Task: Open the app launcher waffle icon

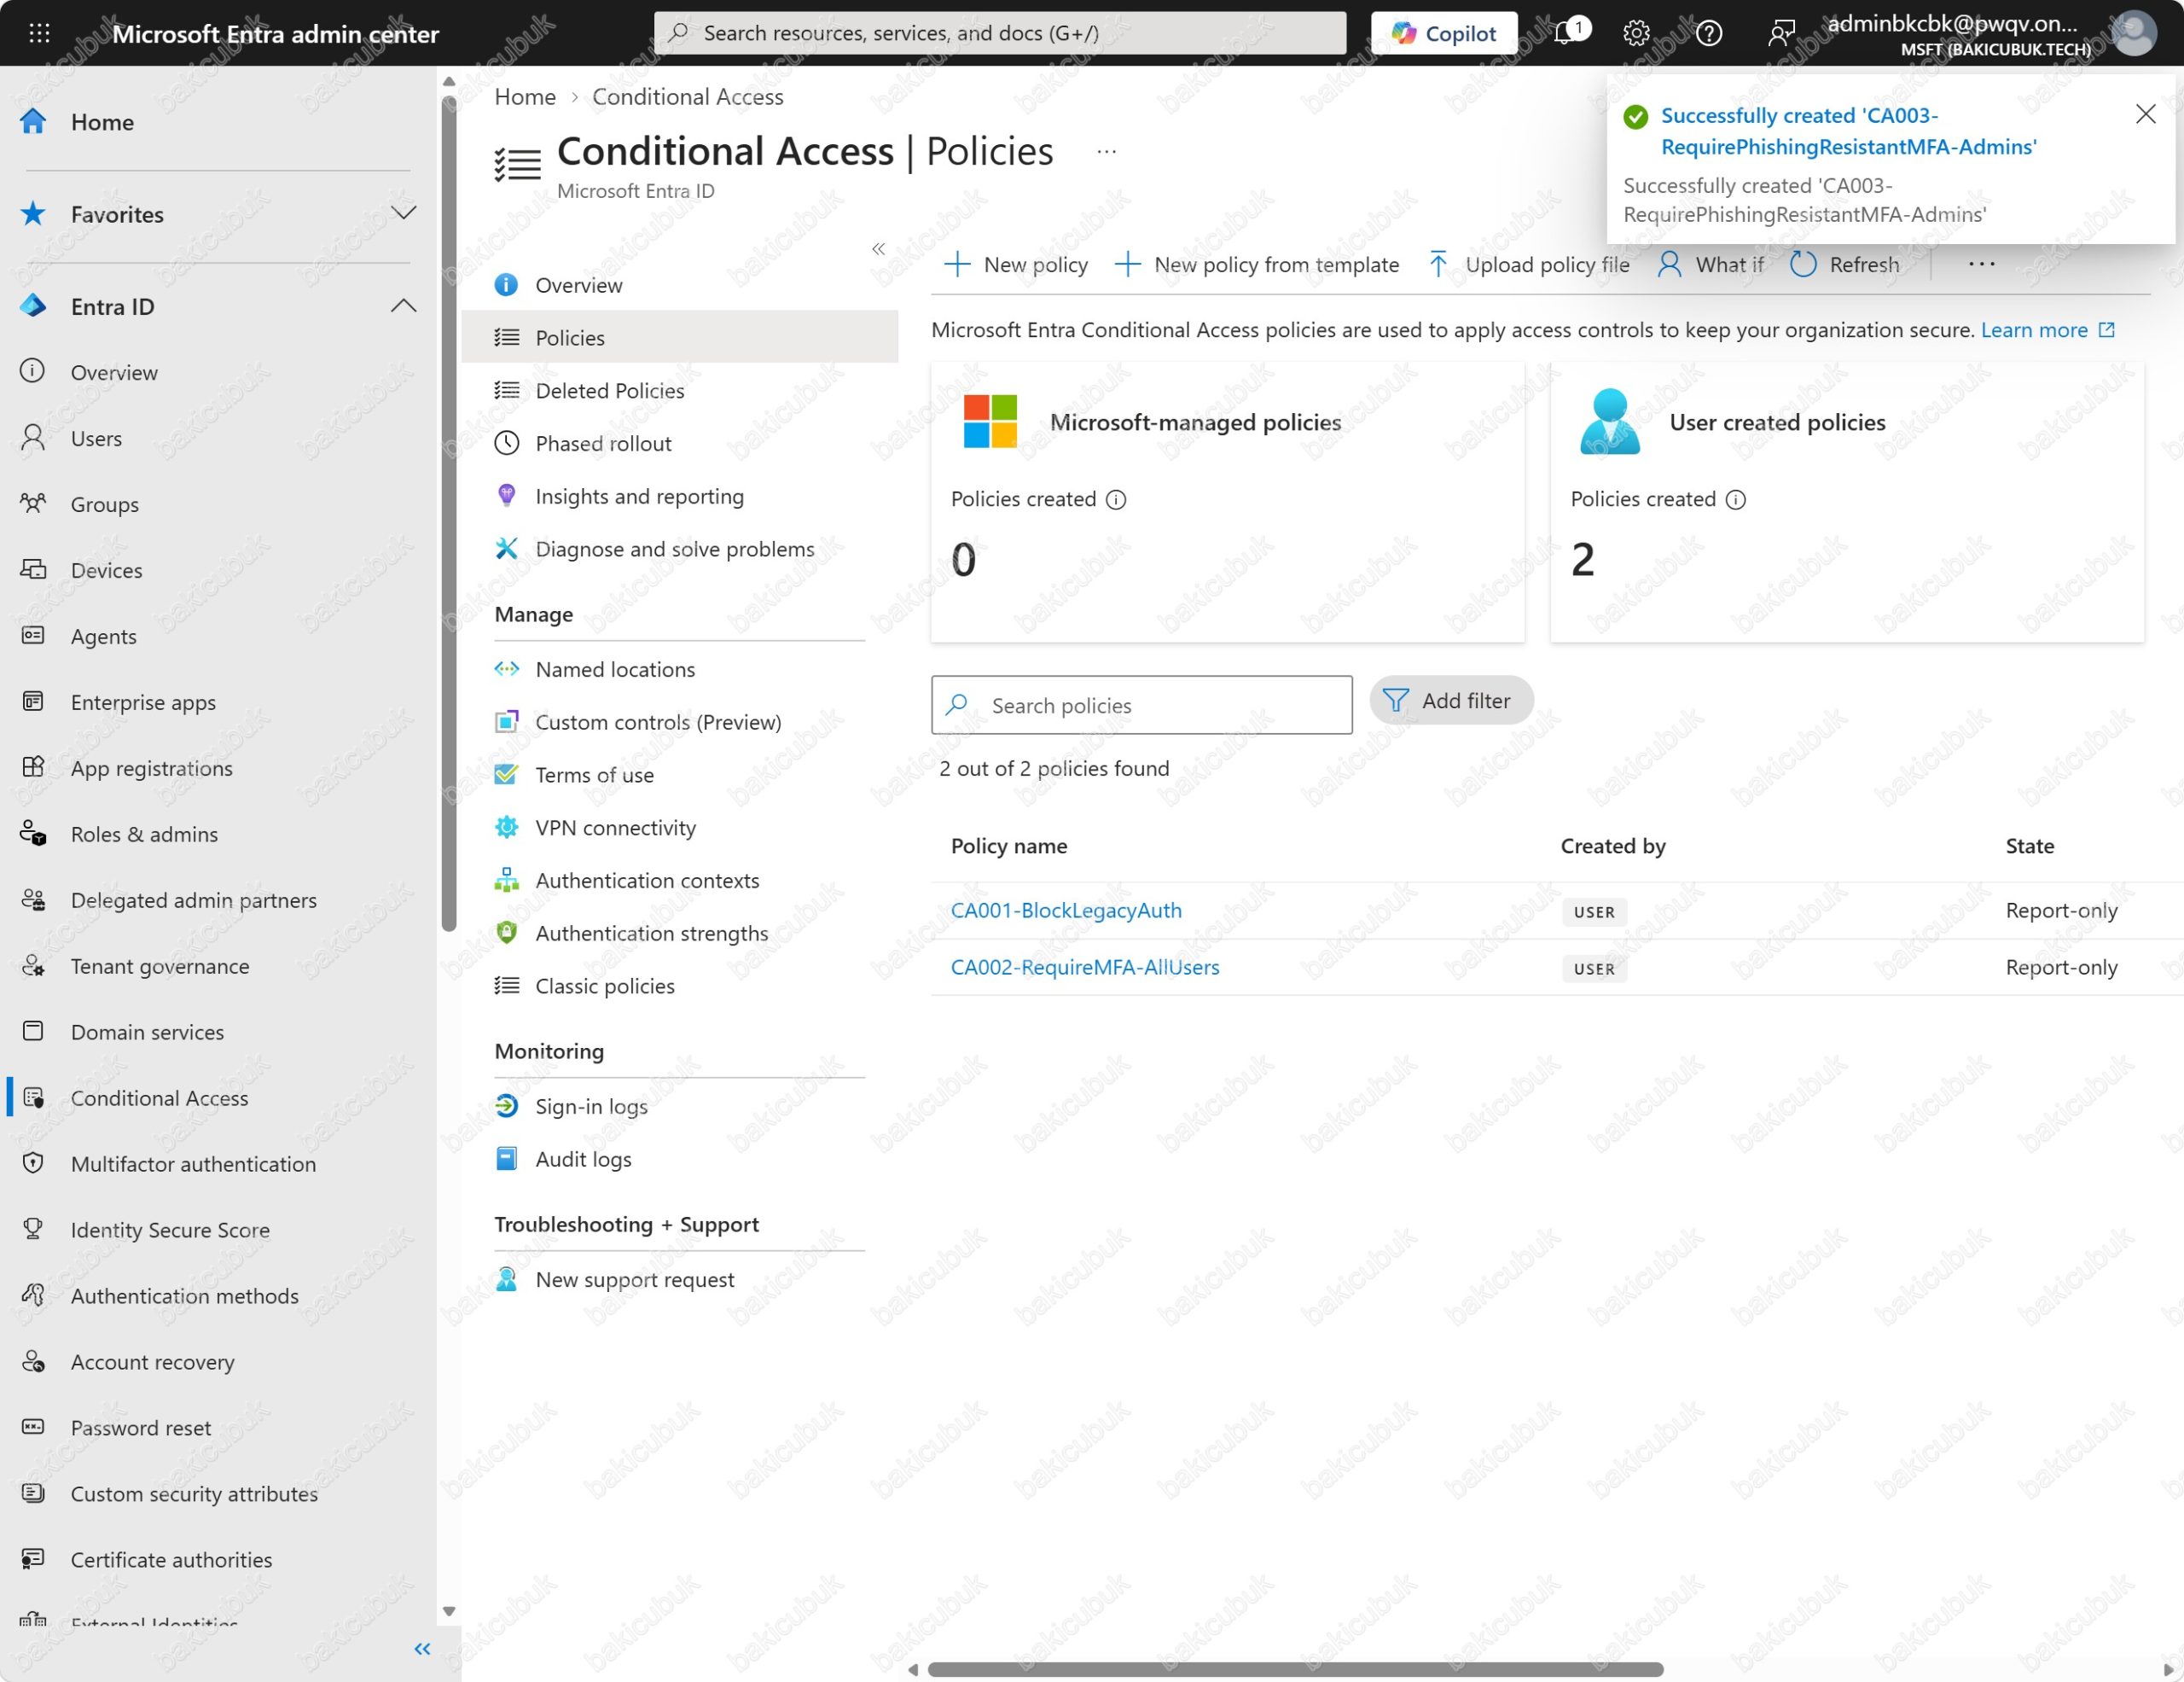Action: click(x=39, y=33)
